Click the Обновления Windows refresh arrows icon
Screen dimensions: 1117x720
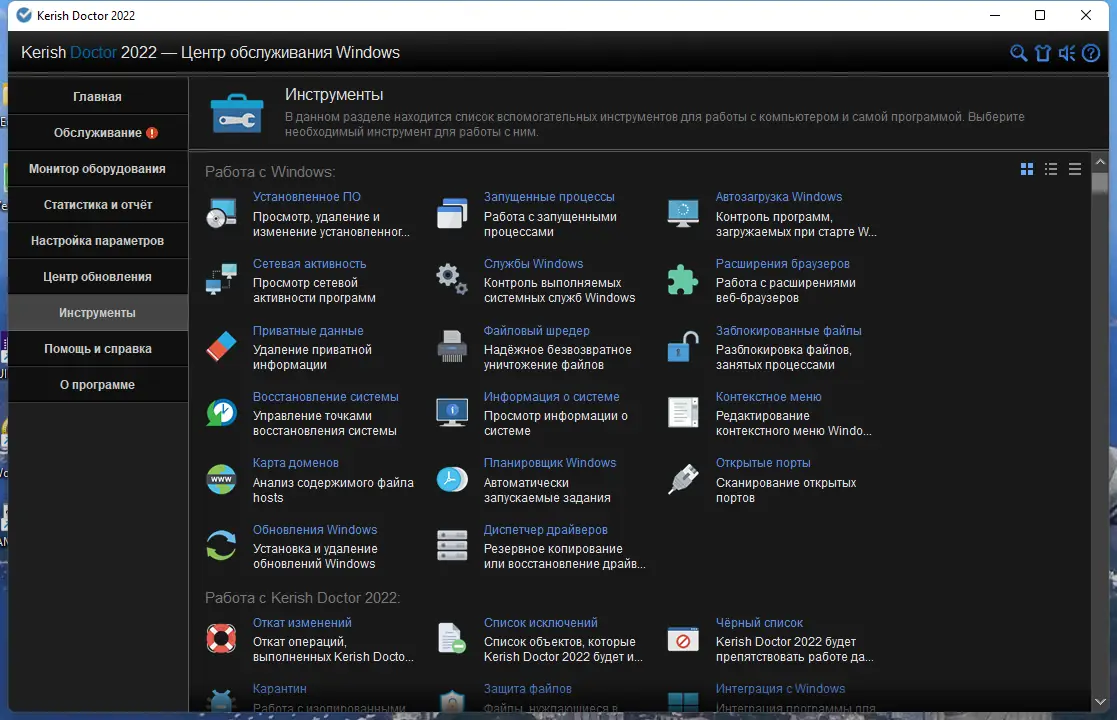pyautogui.click(x=222, y=546)
